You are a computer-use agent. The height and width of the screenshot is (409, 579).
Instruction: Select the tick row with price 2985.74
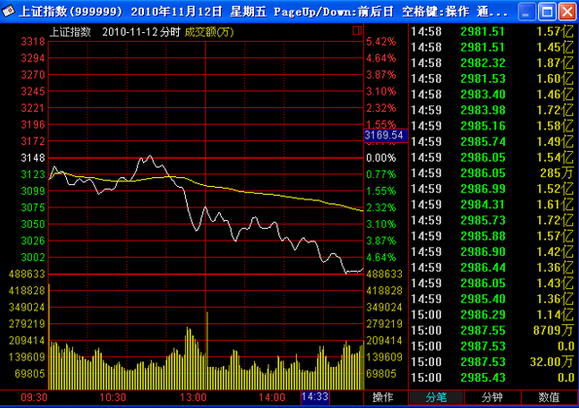[x=493, y=142]
